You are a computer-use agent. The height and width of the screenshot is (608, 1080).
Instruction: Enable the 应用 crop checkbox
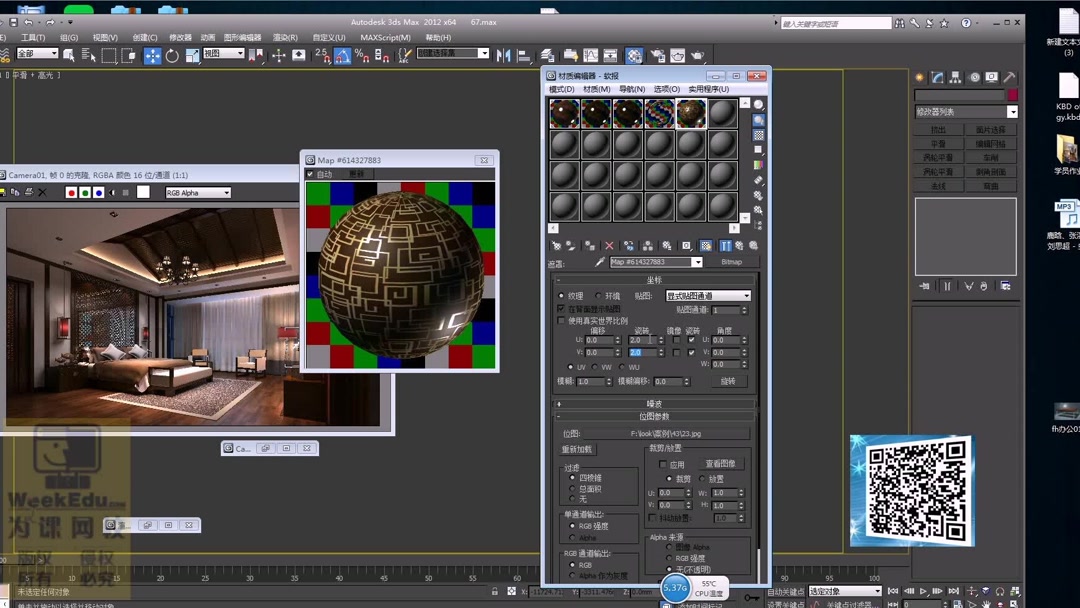tap(663, 465)
